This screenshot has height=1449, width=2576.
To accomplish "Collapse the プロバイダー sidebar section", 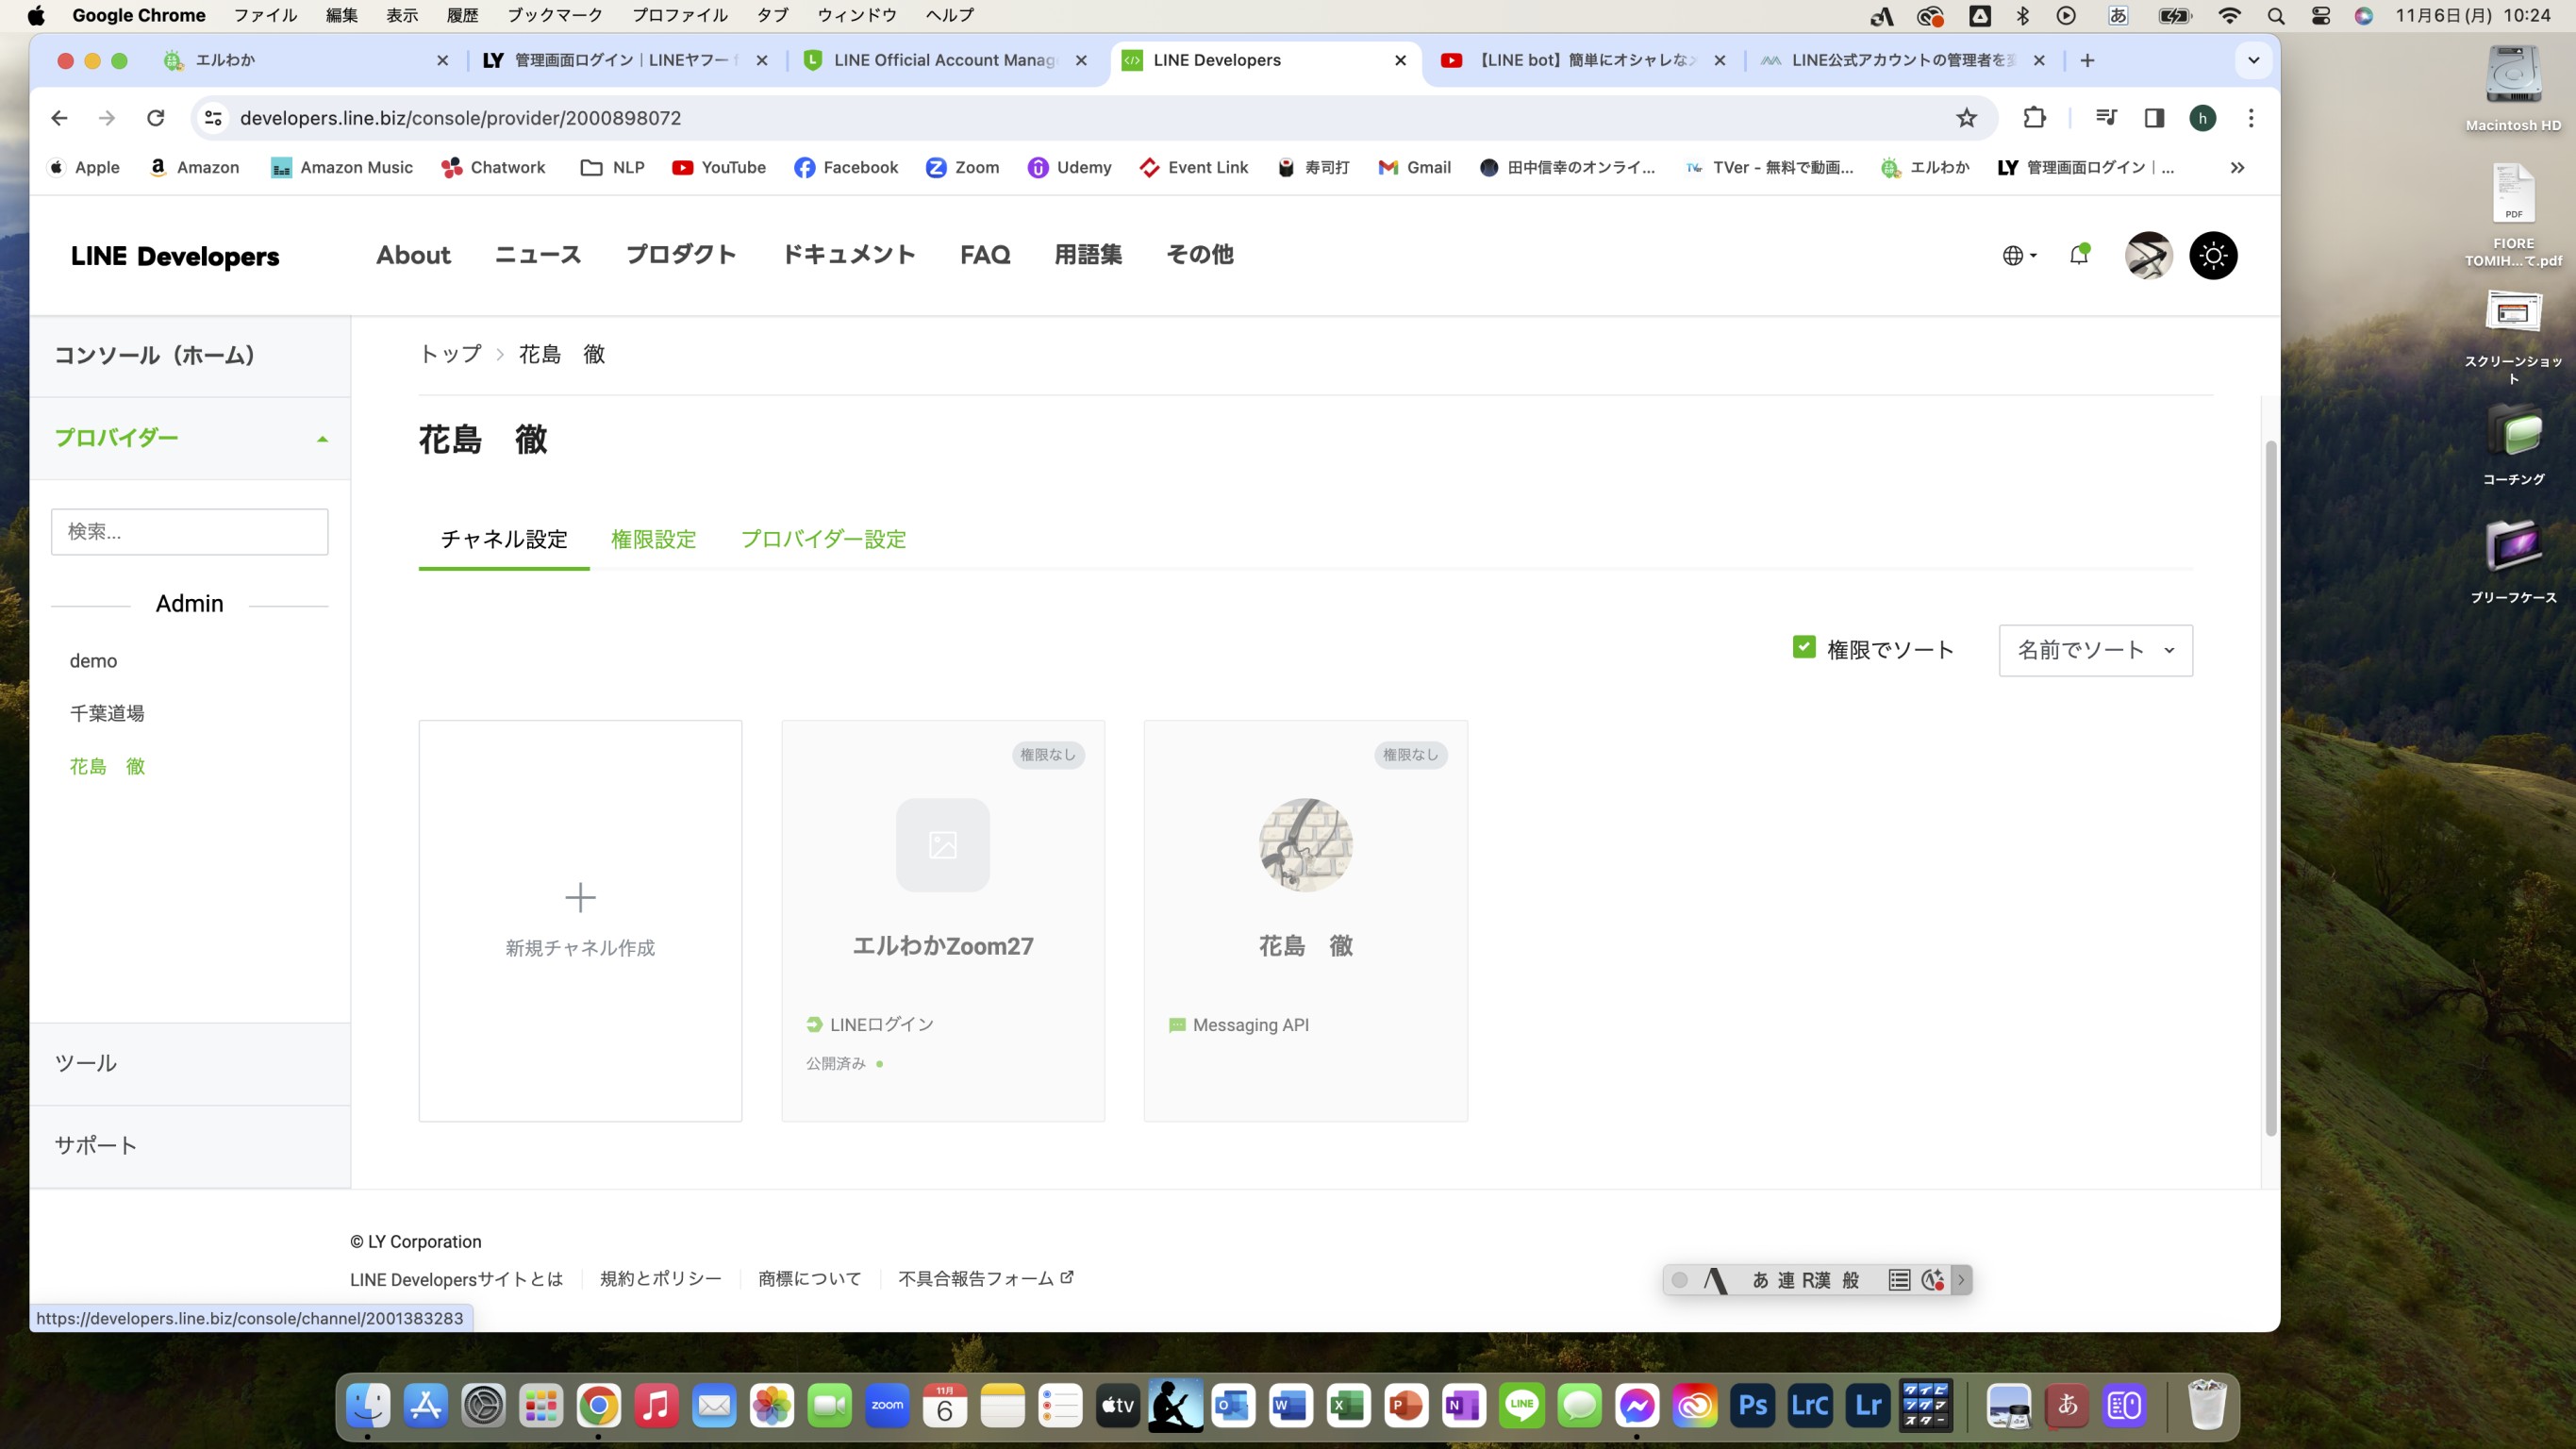I will pos(190,438).
